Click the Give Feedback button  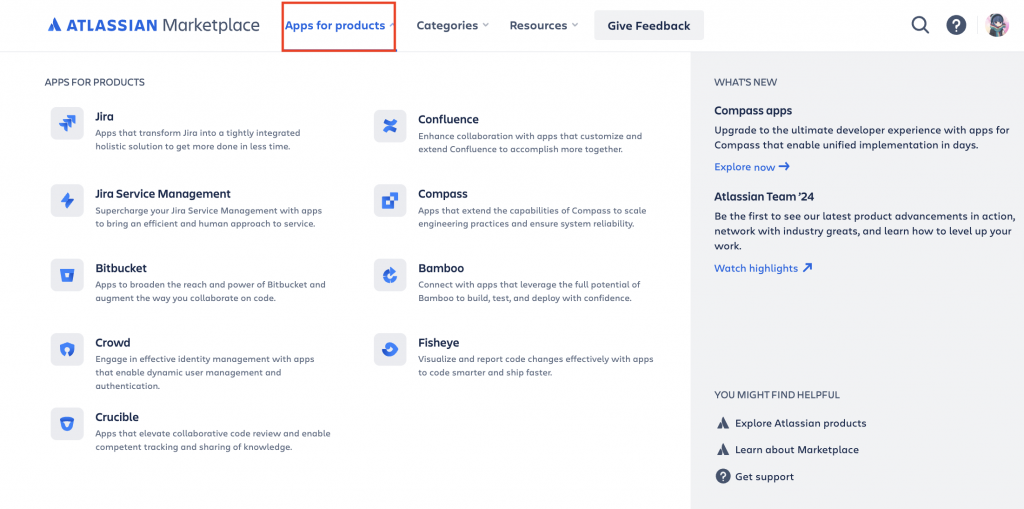click(648, 25)
